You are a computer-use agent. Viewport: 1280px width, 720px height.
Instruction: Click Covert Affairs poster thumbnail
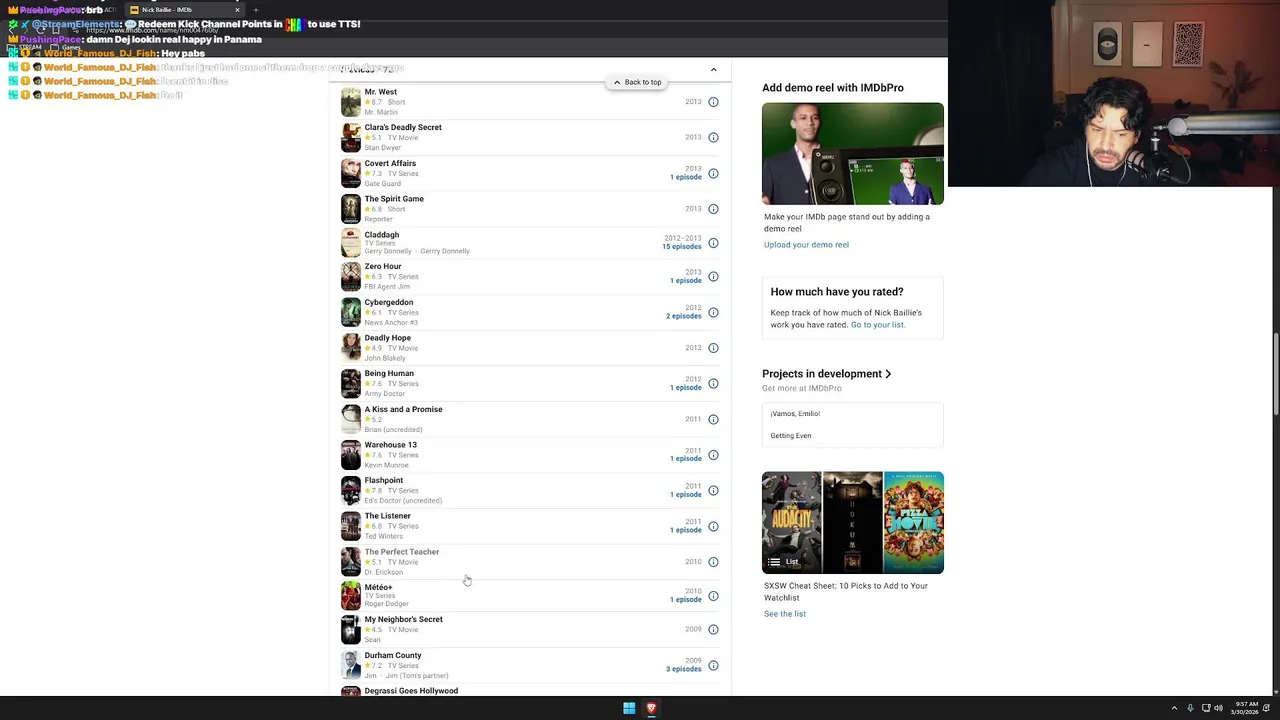(350, 173)
